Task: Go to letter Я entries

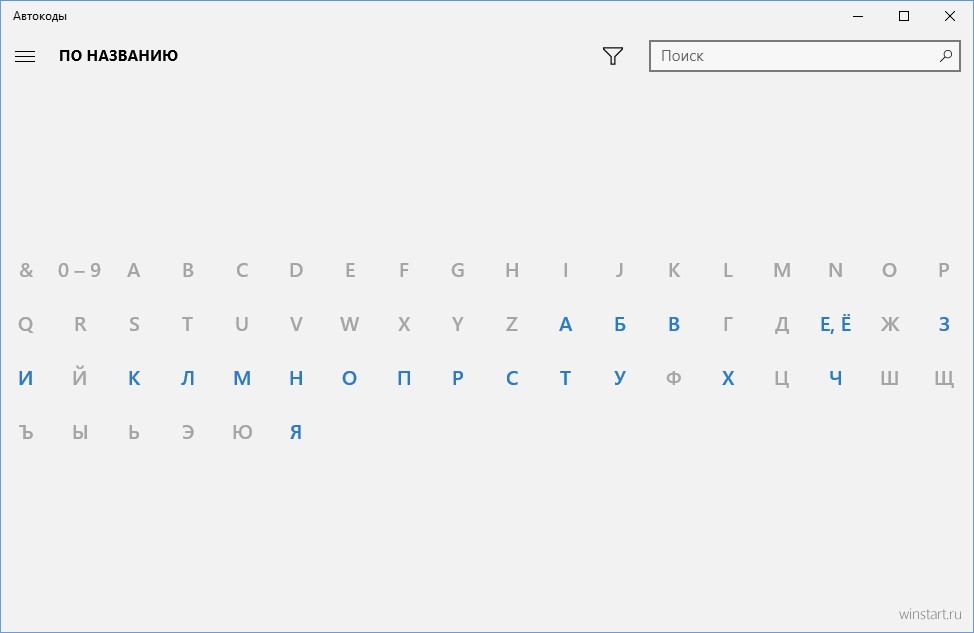Action: tap(296, 432)
